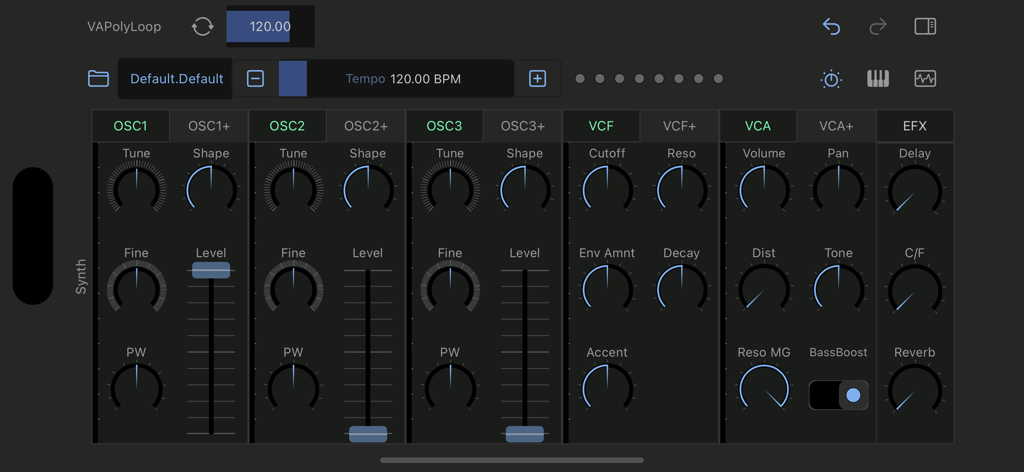This screenshot has width=1024, height=472.
Task: Click the undo arrow icon
Action: [831, 27]
